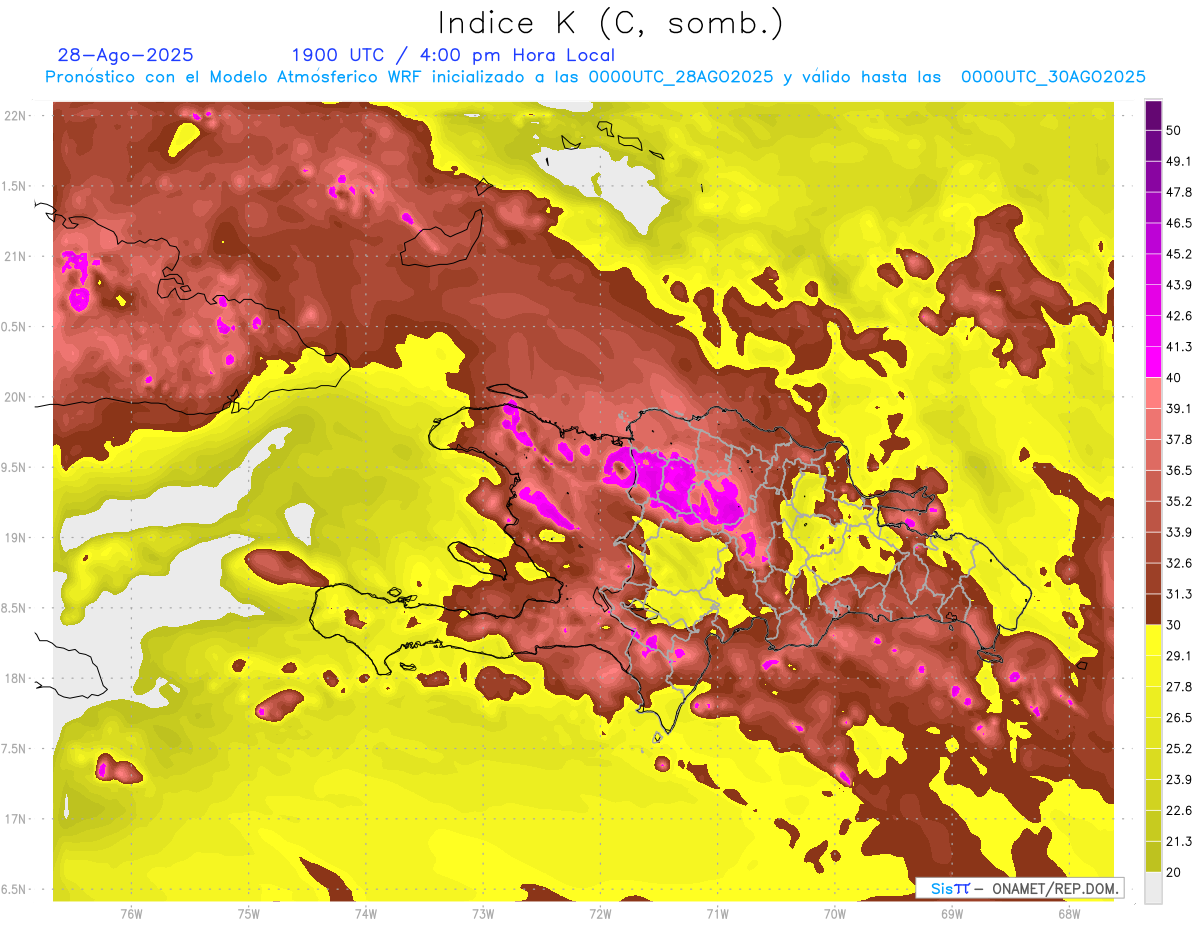Screen dimensions: 1200x927
Task: Click the dark purple swatch above 50
Action: click(1153, 115)
